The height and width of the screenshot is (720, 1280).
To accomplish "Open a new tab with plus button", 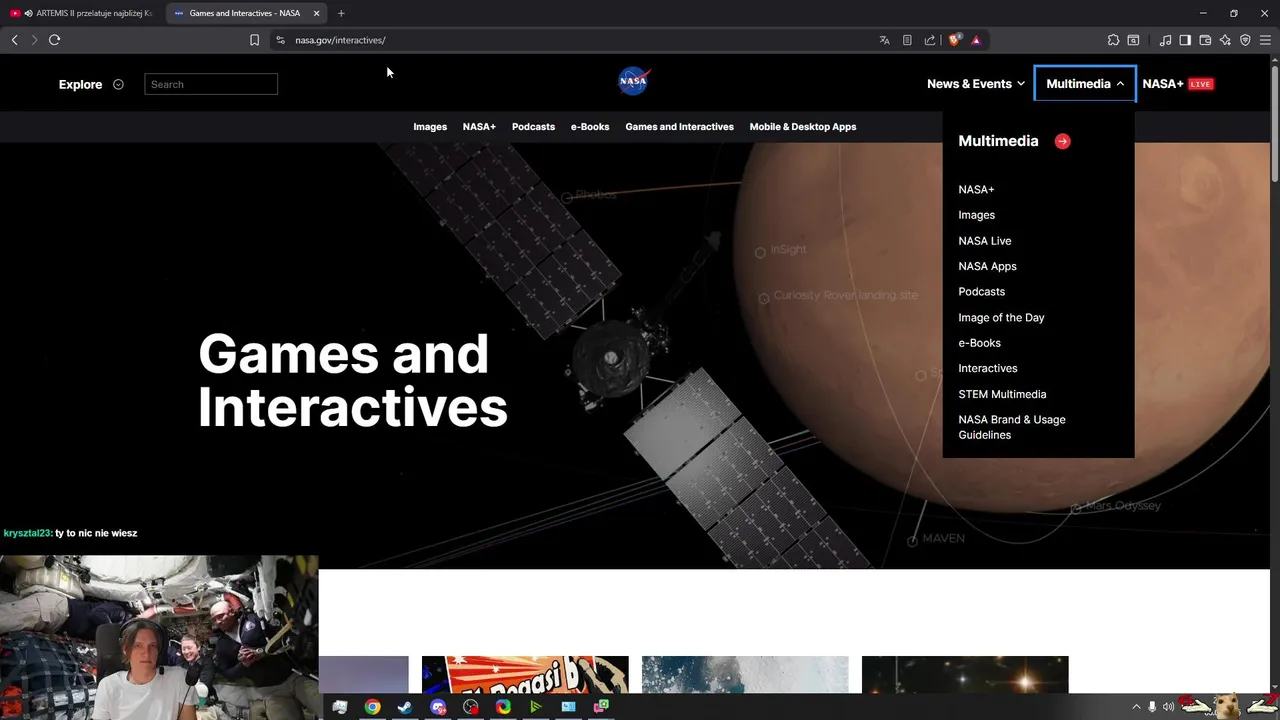I will [x=341, y=13].
